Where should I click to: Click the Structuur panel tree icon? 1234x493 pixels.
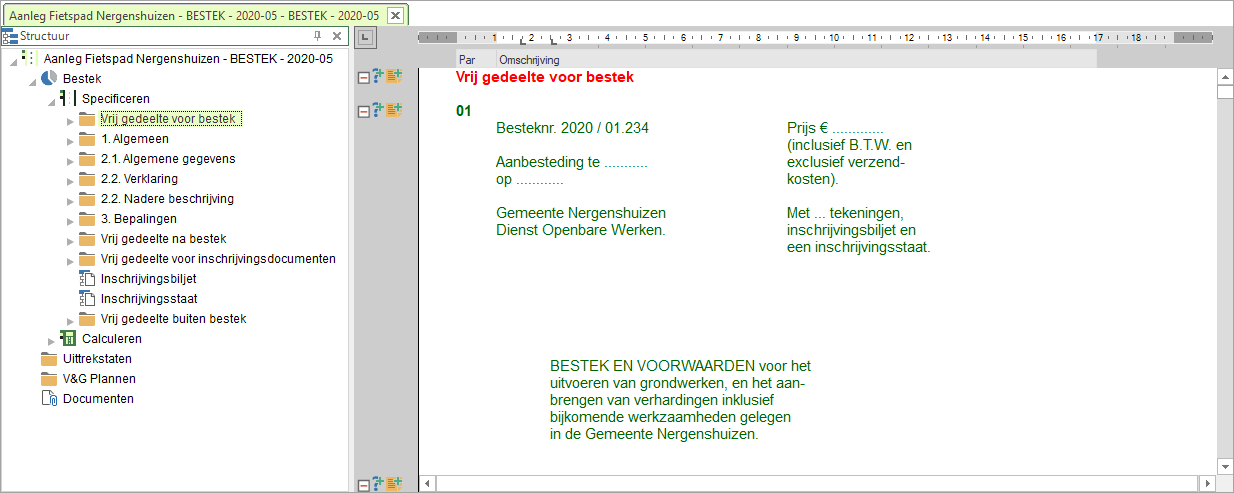pyautogui.click(x=9, y=36)
